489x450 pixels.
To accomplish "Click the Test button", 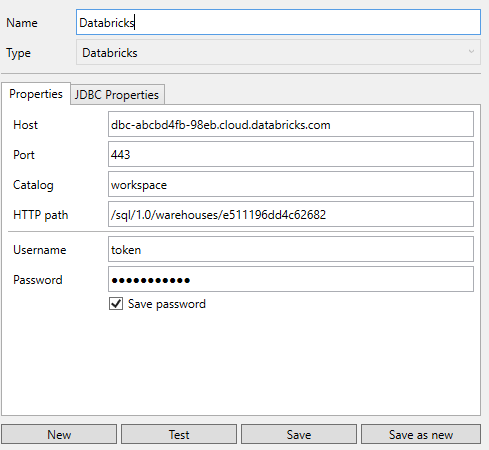I will [x=179, y=434].
